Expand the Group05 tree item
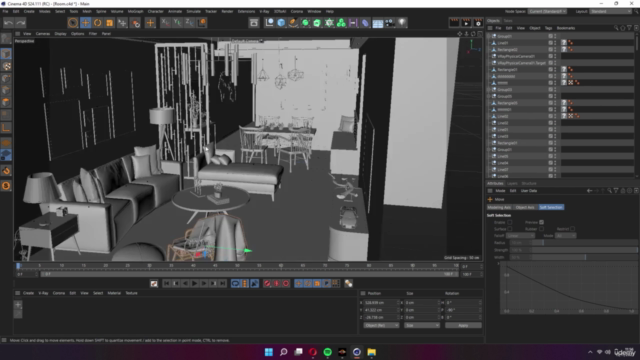The width and height of the screenshot is (640, 360). (489, 96)
